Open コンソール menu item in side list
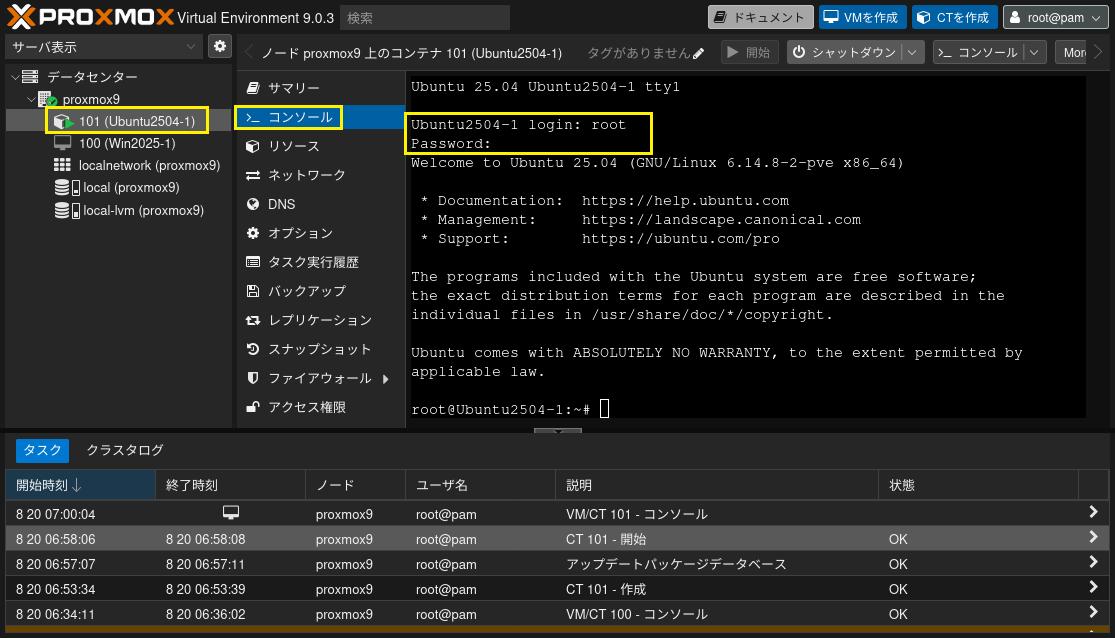Image resolution: width=1115 pixels, height=638 pixels. pyautogui.click(x=320, y=117)
